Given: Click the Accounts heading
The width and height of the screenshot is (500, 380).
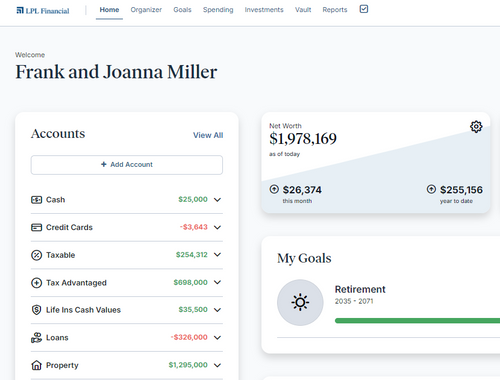Looking at the screenshot, I should (x=58, y=134).
